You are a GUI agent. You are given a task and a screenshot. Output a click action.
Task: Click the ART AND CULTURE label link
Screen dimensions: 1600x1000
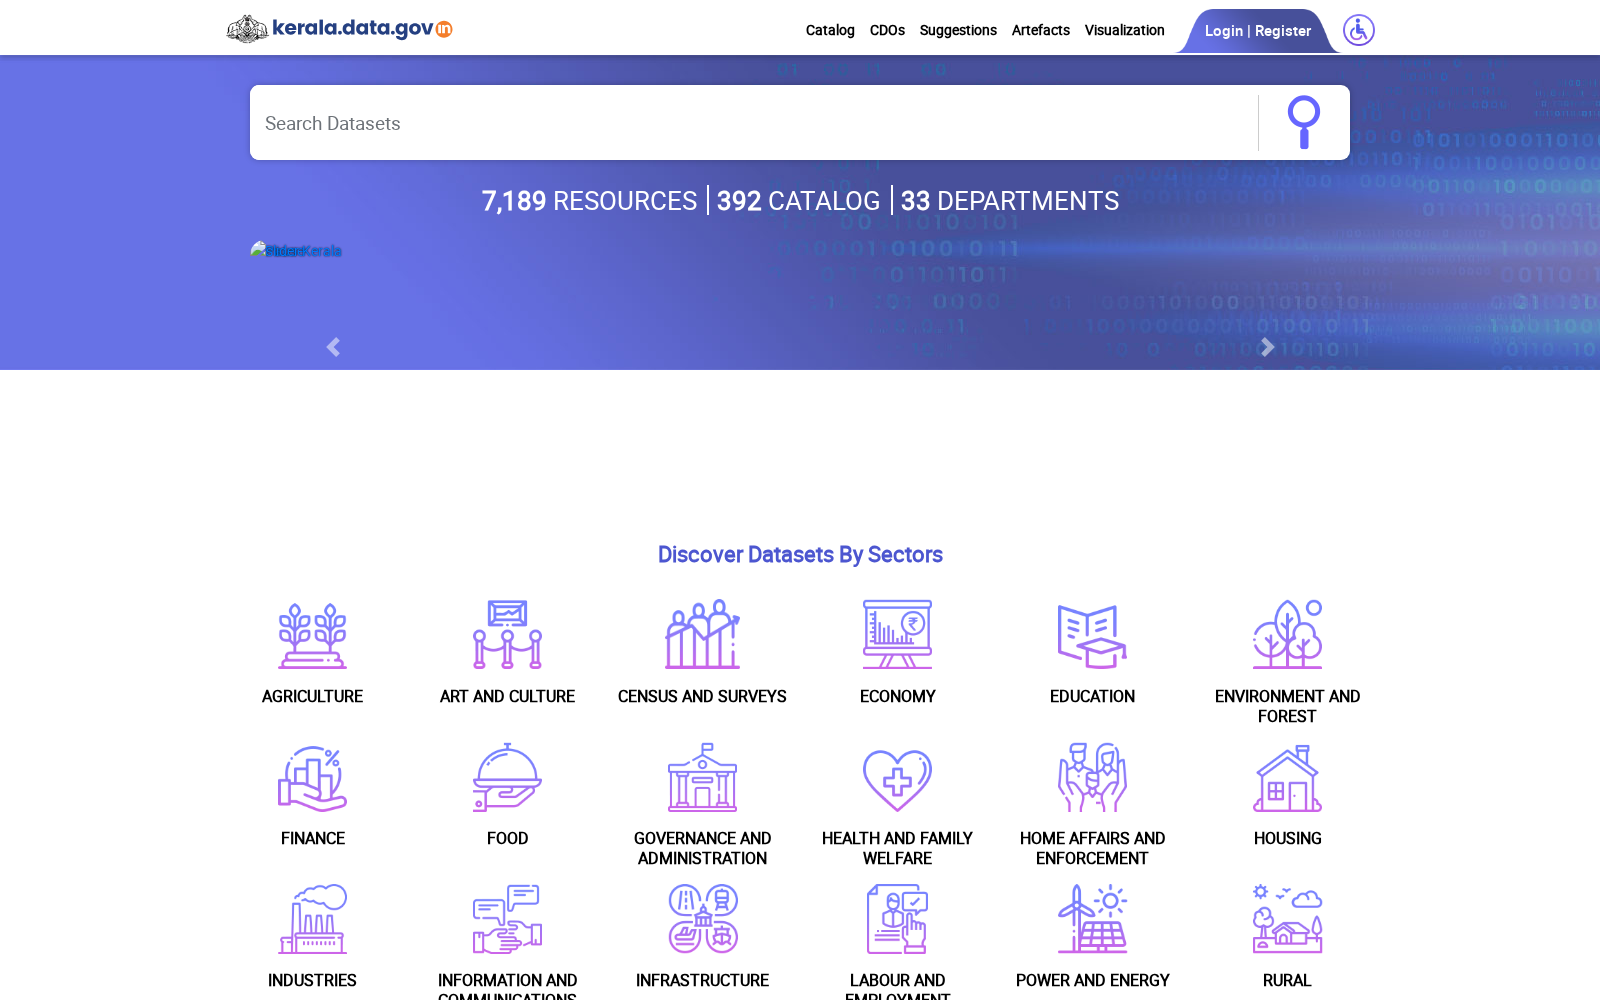tap(507, 696)
